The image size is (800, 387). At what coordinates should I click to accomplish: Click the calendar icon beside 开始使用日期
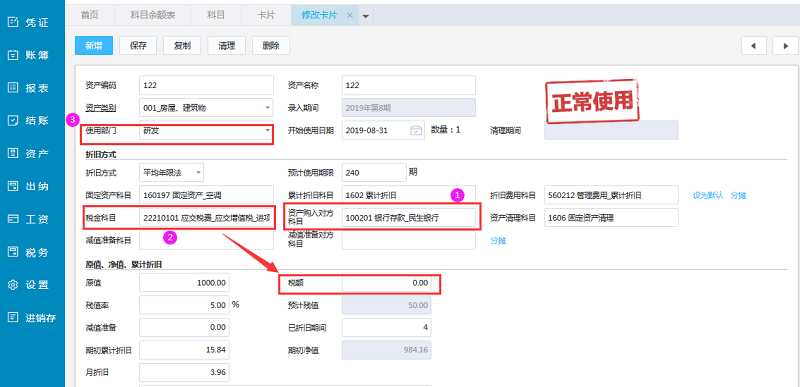click(416, 130)
